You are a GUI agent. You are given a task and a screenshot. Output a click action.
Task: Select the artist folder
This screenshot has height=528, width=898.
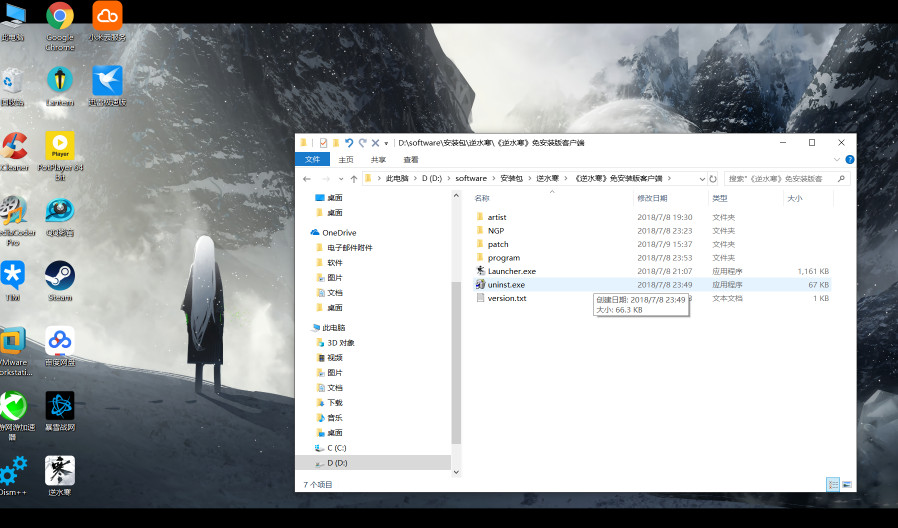click(497, 218)
